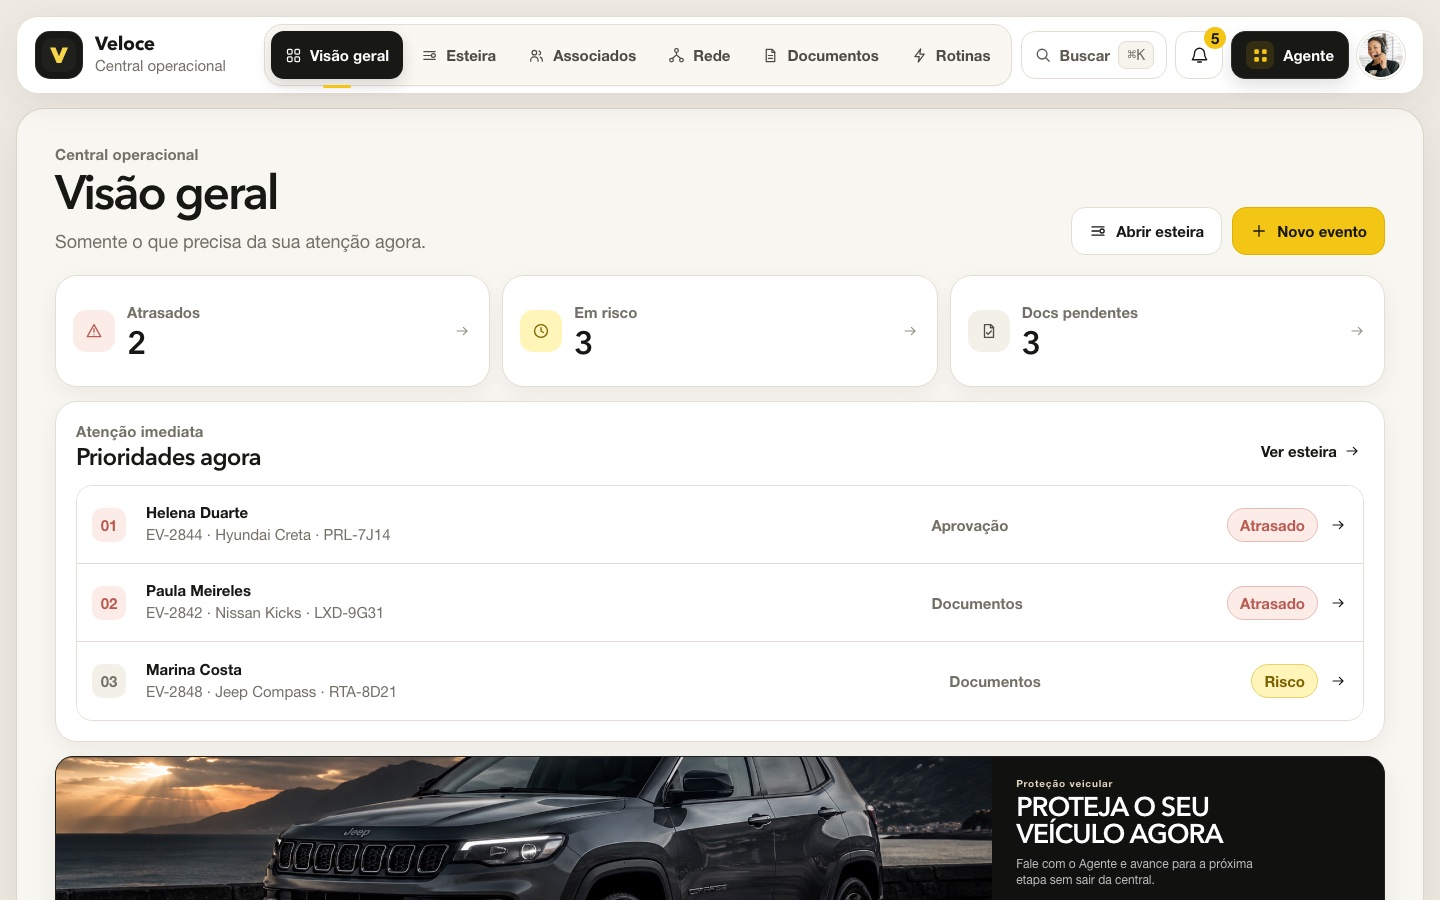Click the 03 priority number badge
This screenshot has width=1440, height=900.
[109, 681]
